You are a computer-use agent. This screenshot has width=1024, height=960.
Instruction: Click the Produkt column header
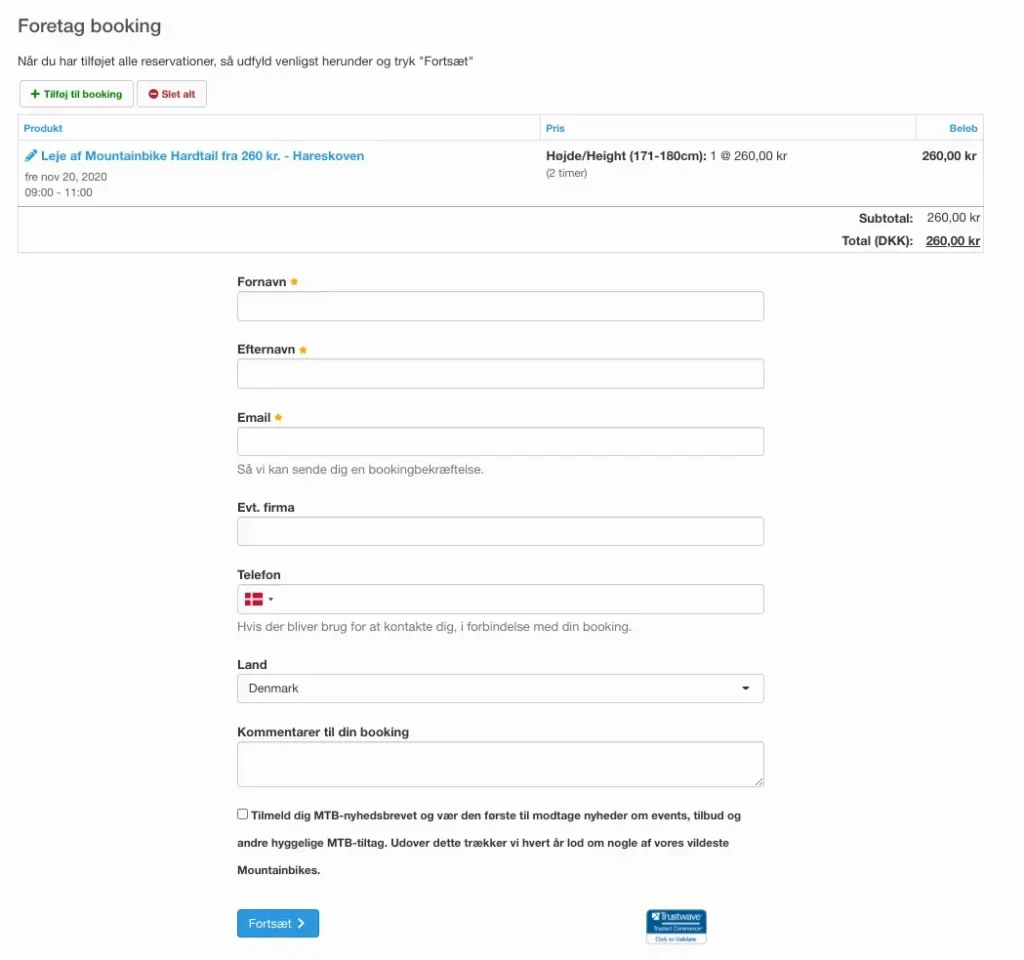coord(43,128)
